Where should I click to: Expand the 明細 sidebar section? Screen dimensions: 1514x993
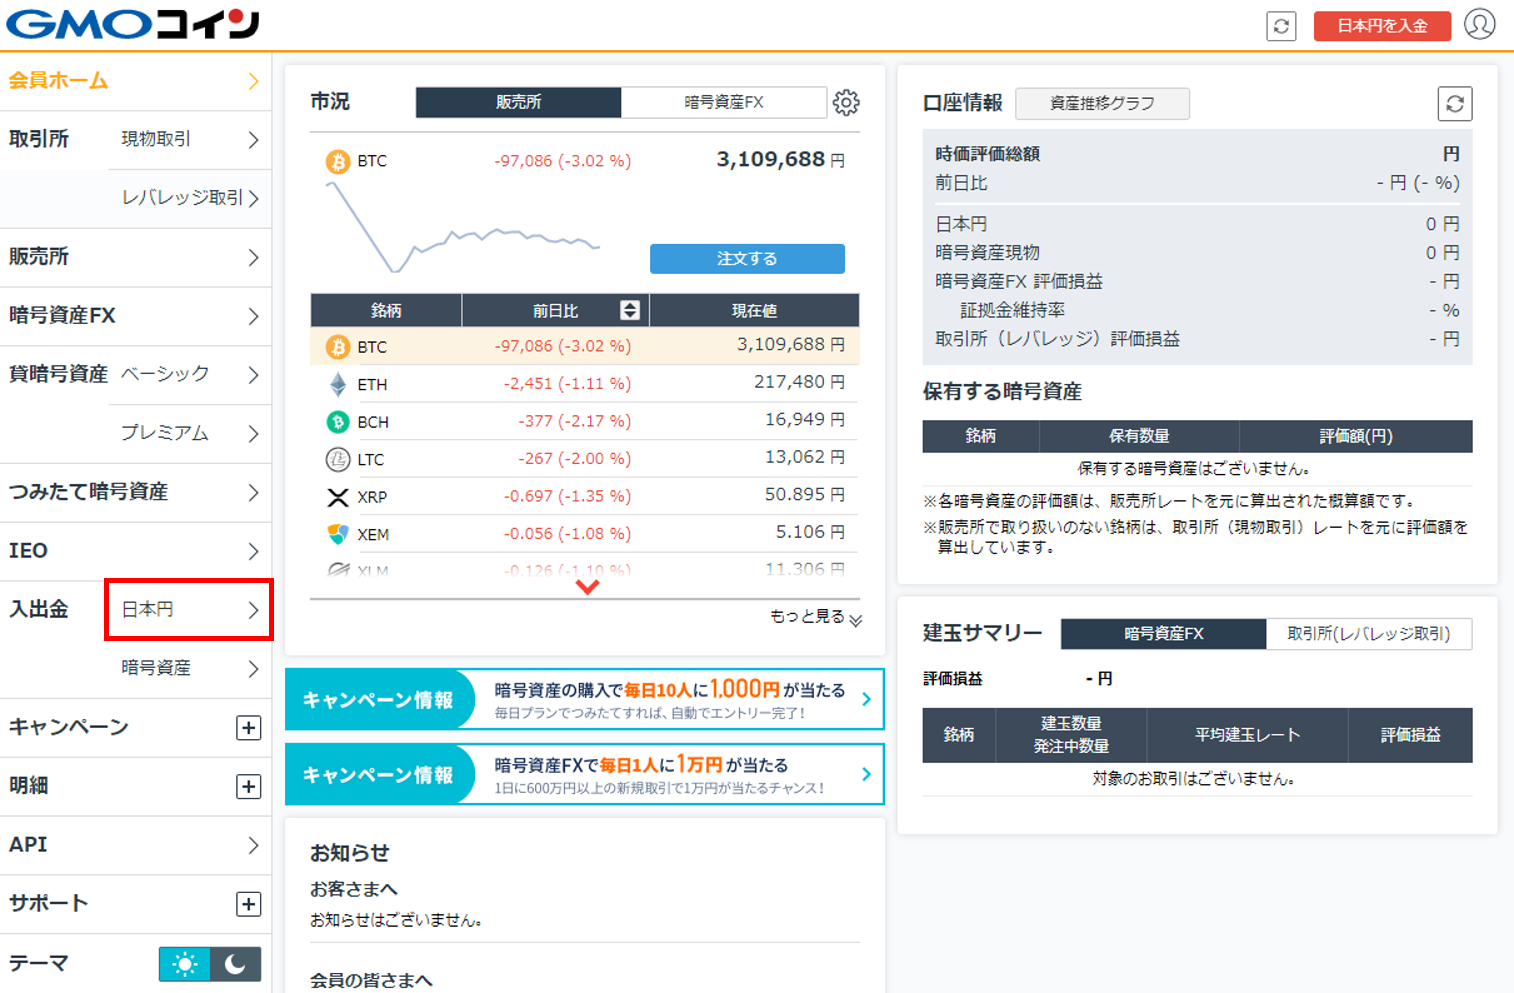click(x=248, y=786)
